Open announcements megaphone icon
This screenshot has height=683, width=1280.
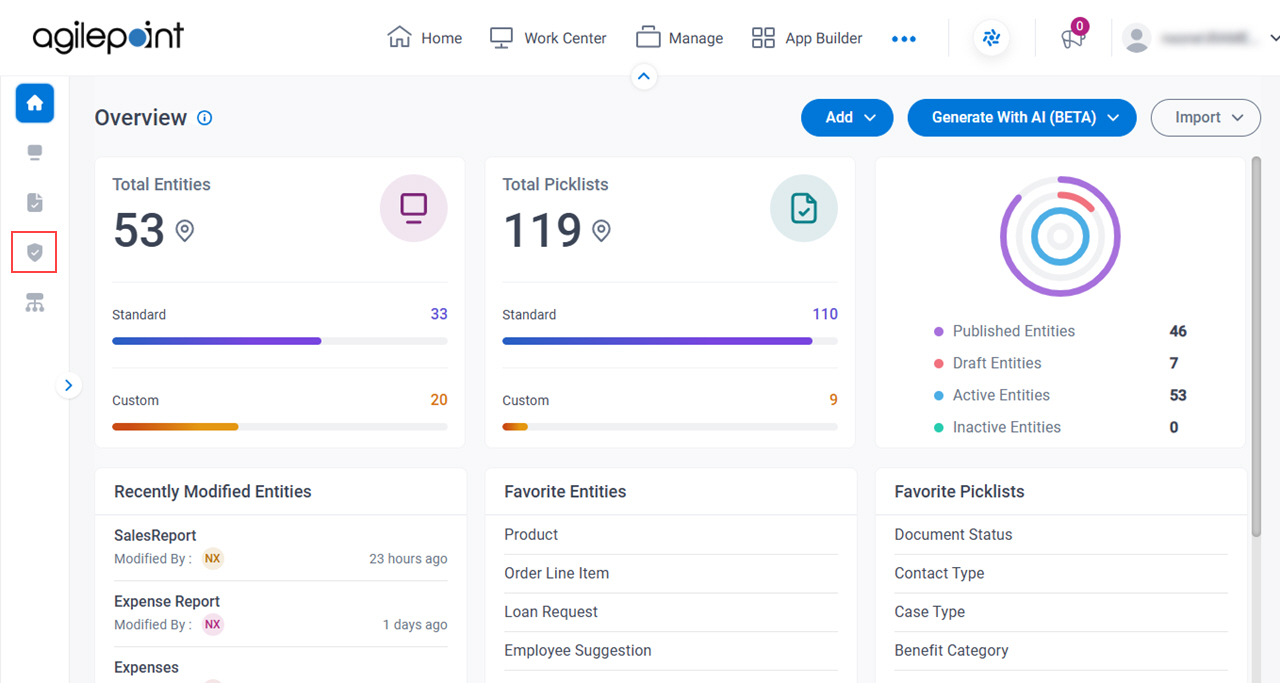click(x=1072, y=39)
